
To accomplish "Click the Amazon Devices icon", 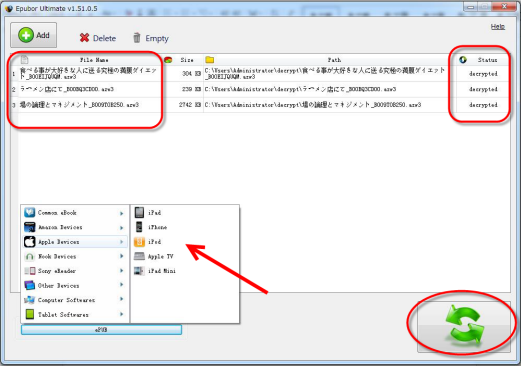I will [30, 227].
